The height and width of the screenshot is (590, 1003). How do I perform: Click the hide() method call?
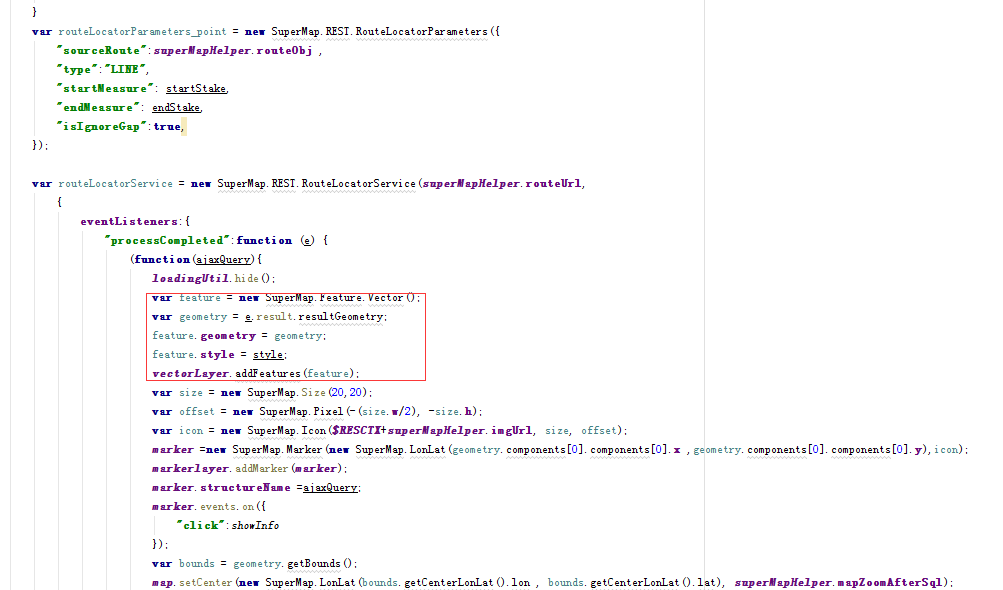click(253, 278)
